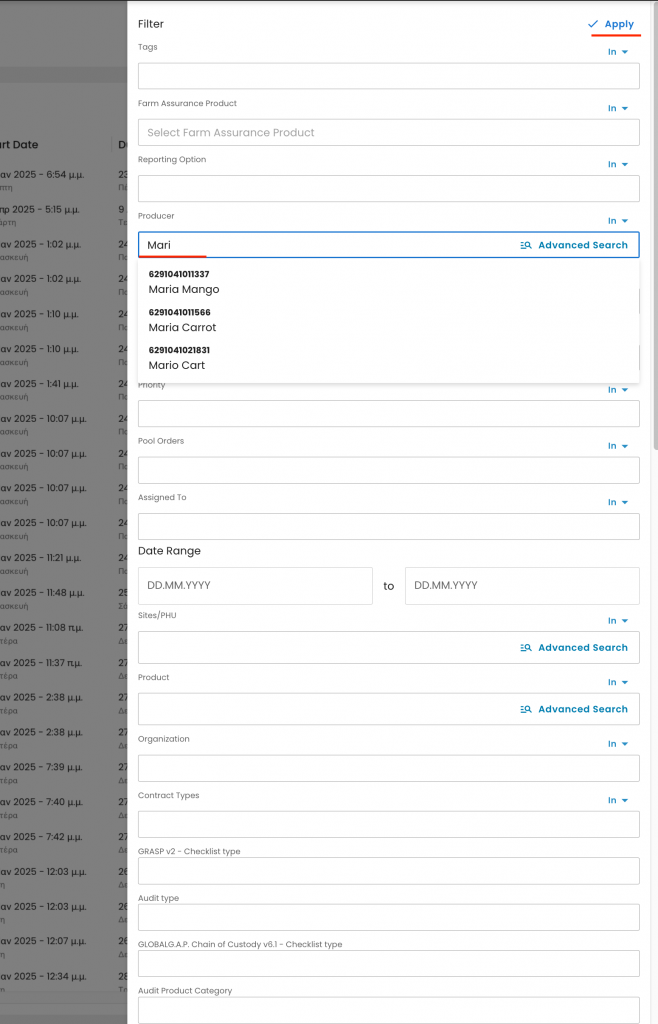Open the Organization 'In' operator dropdown
Screen dimensions: 658x1024
(618, 744)
